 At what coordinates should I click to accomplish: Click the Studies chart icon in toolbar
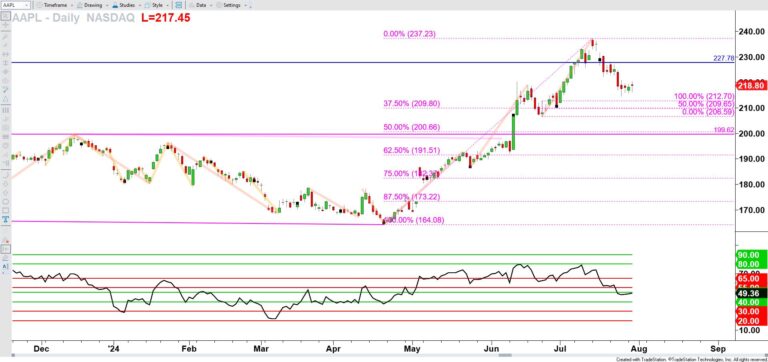[x=115, y=5]
